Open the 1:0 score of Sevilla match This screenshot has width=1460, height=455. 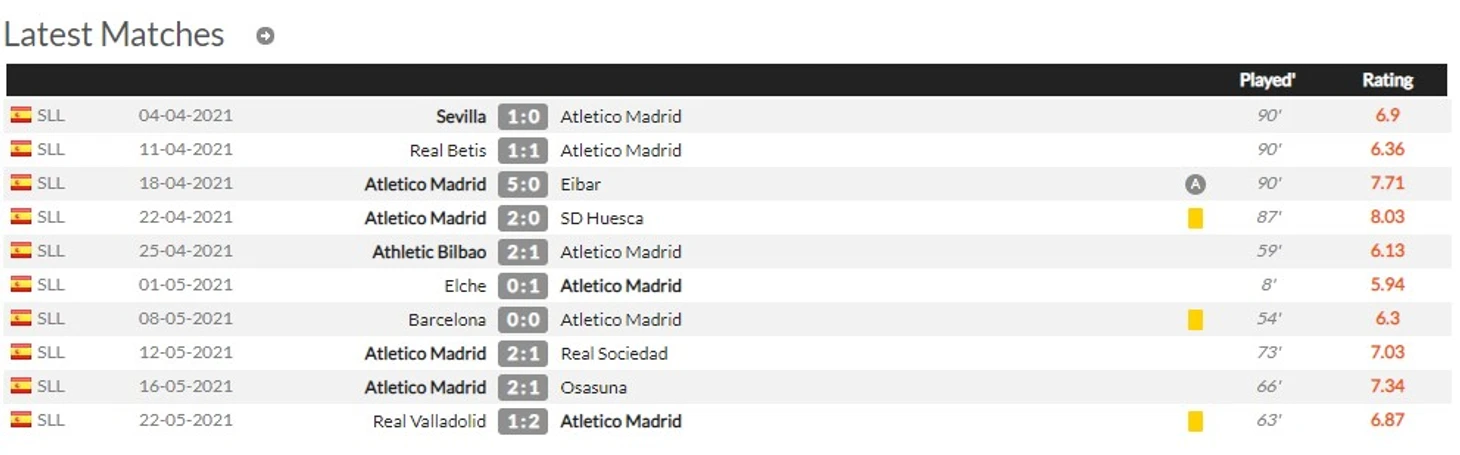click(x=523, y=116)
